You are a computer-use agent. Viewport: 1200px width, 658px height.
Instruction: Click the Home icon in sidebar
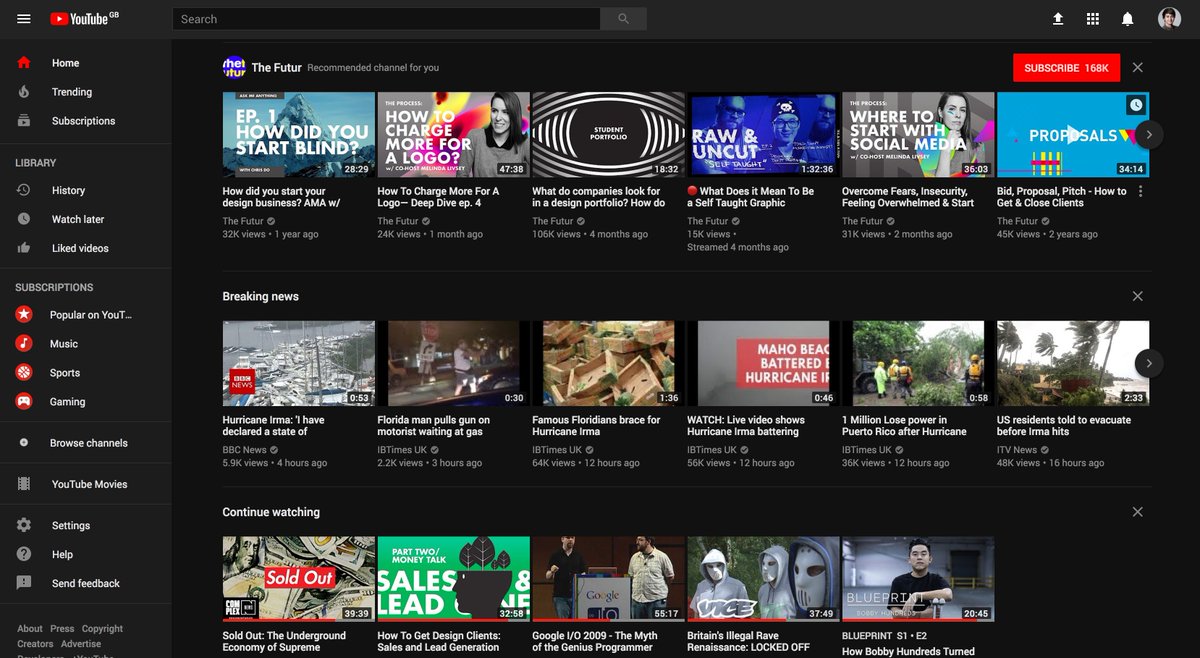pos(24,63)
